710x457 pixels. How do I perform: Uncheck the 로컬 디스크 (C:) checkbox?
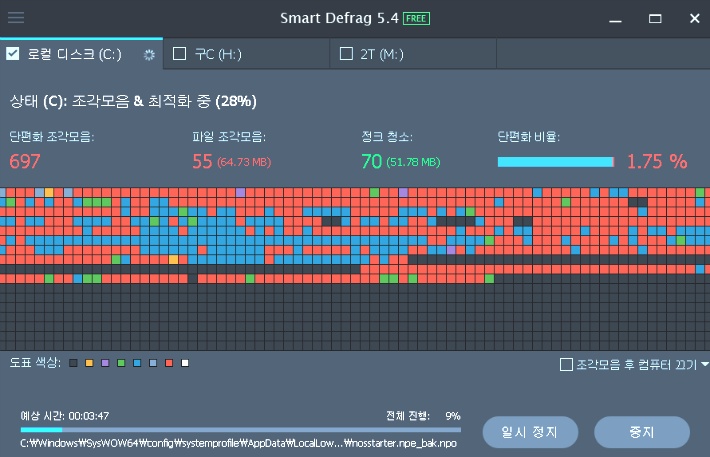(x=13, y=54)
